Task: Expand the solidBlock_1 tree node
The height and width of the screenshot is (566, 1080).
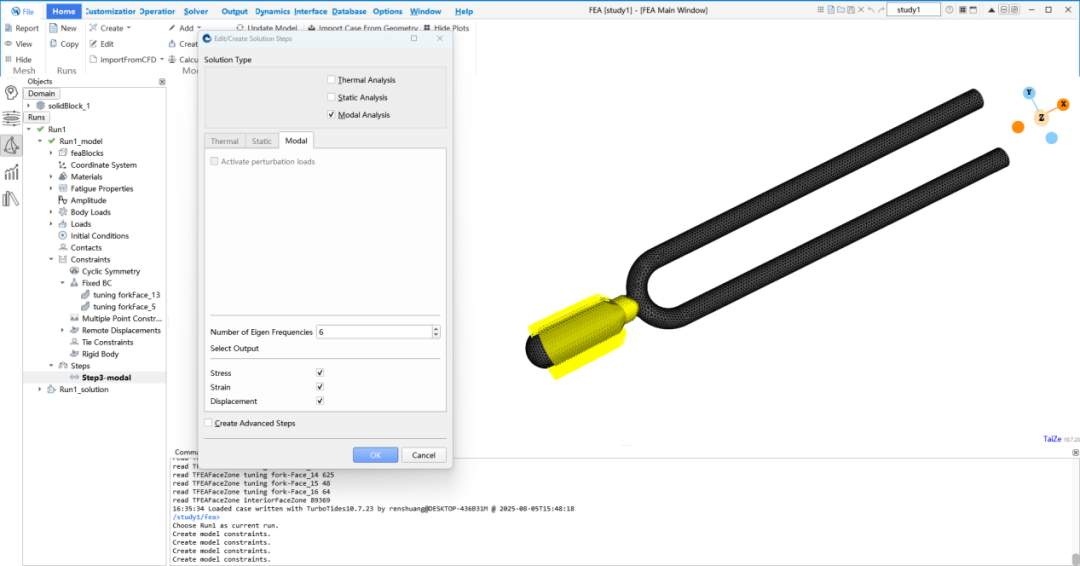Action: click(28, 106)
